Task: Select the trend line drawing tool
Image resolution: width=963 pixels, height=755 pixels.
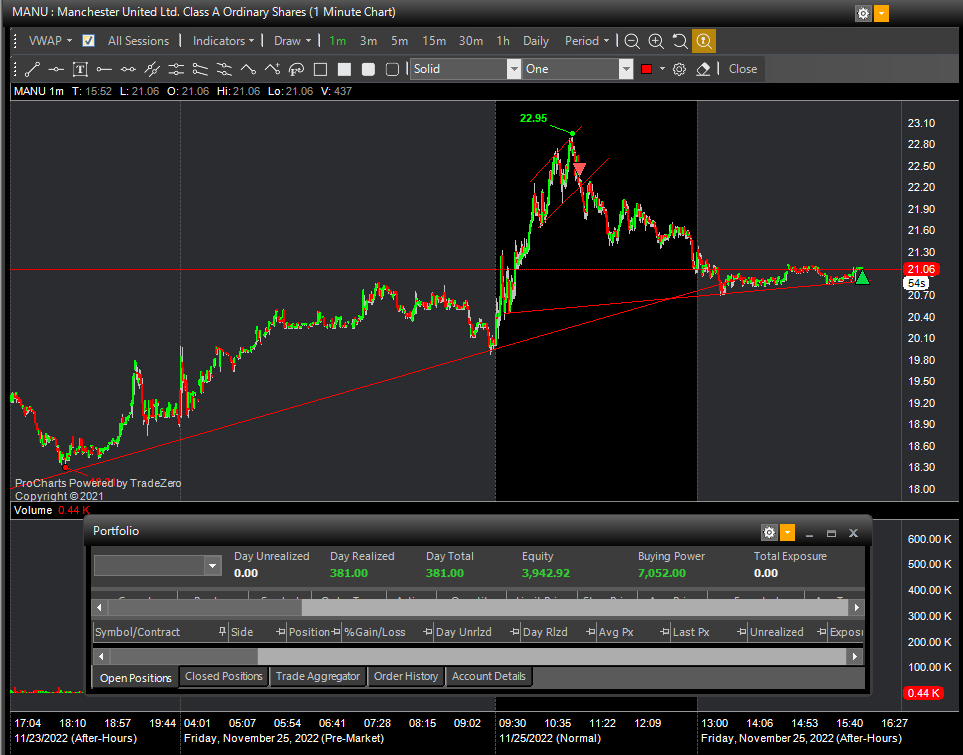Action: [x=32, y=69]
